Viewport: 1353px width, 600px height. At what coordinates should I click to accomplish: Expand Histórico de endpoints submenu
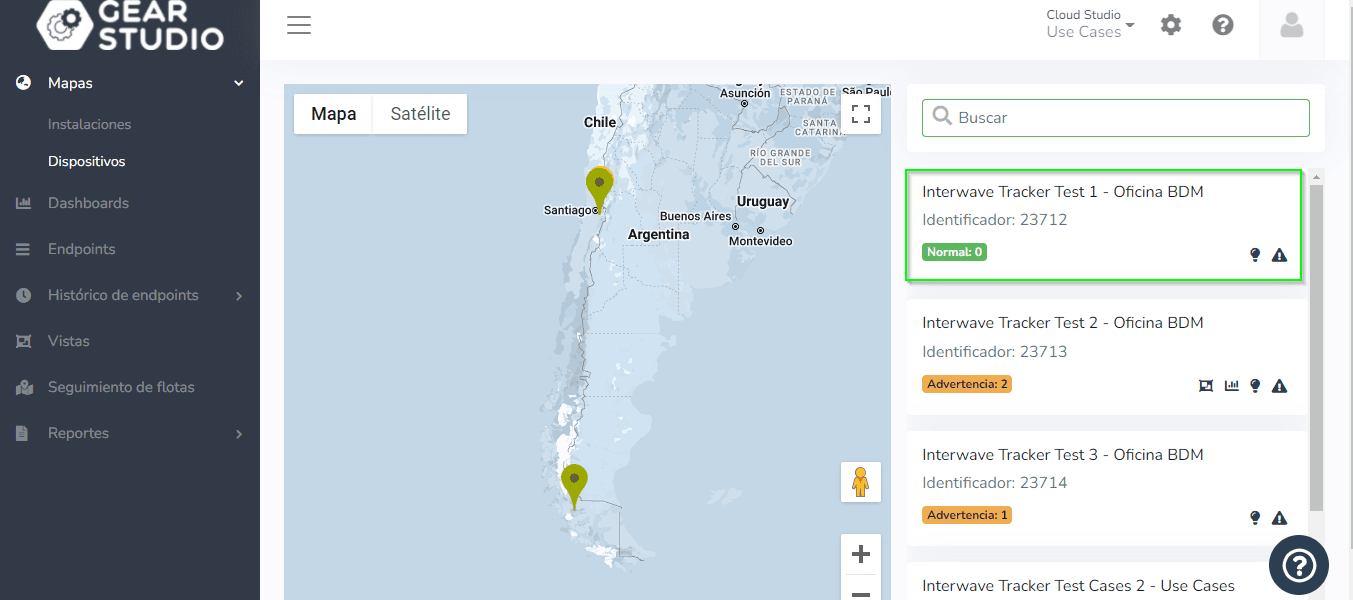click(238, 295)
